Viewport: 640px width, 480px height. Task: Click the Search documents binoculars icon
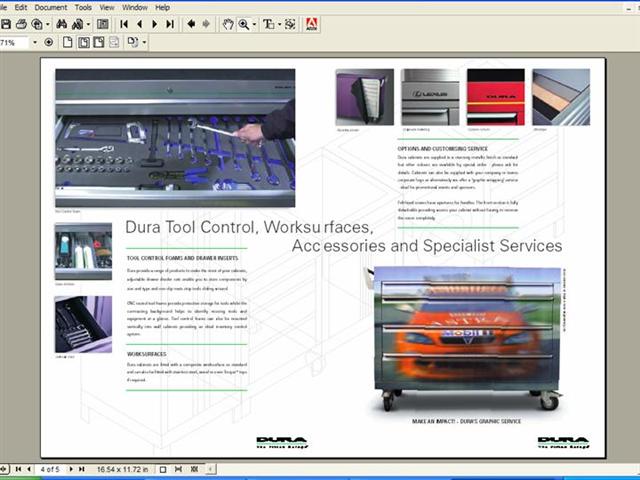(77, 24)
